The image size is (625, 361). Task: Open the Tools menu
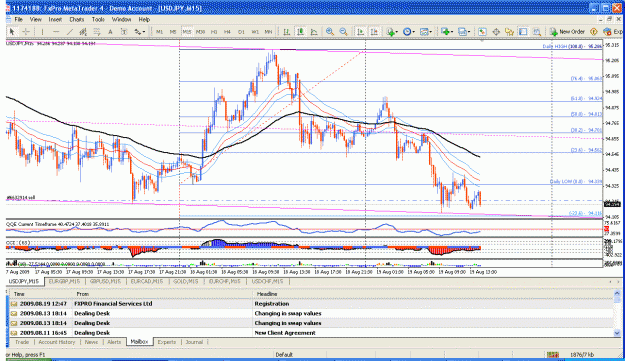coord(98,19)
